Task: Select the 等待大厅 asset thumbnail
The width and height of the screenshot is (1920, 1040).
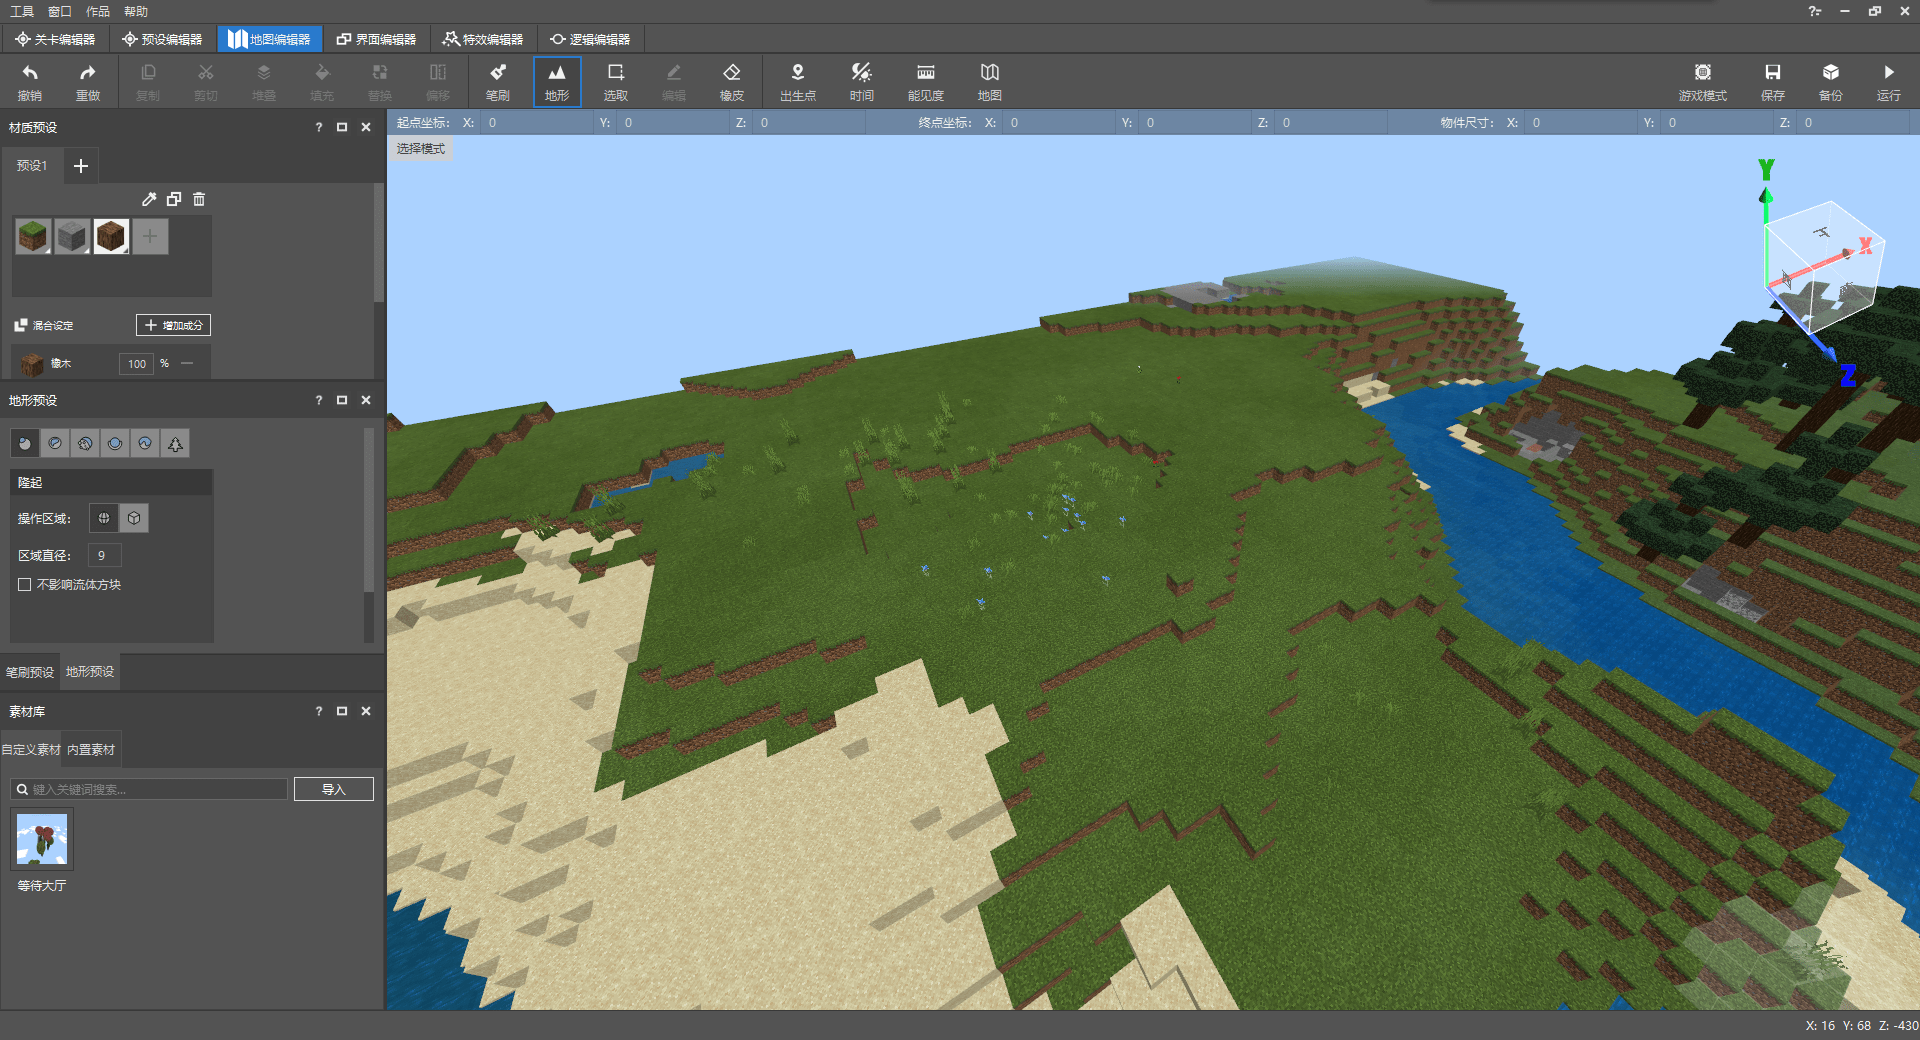Action: (x=42, y=840)
